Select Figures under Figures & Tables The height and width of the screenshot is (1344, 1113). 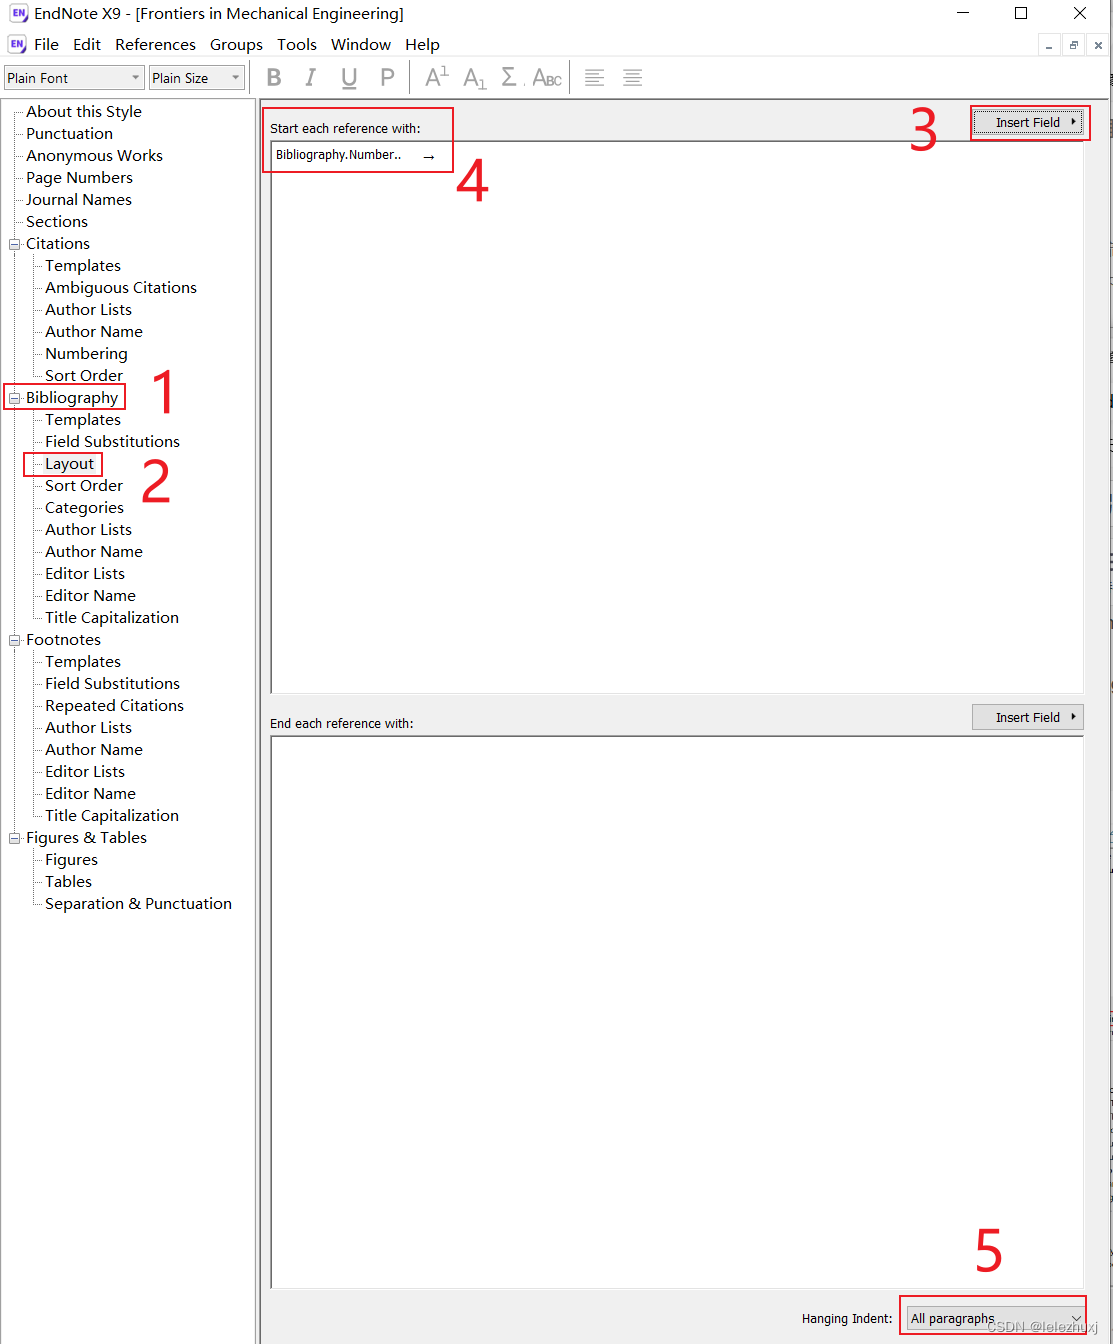click(x=71, y=860)
